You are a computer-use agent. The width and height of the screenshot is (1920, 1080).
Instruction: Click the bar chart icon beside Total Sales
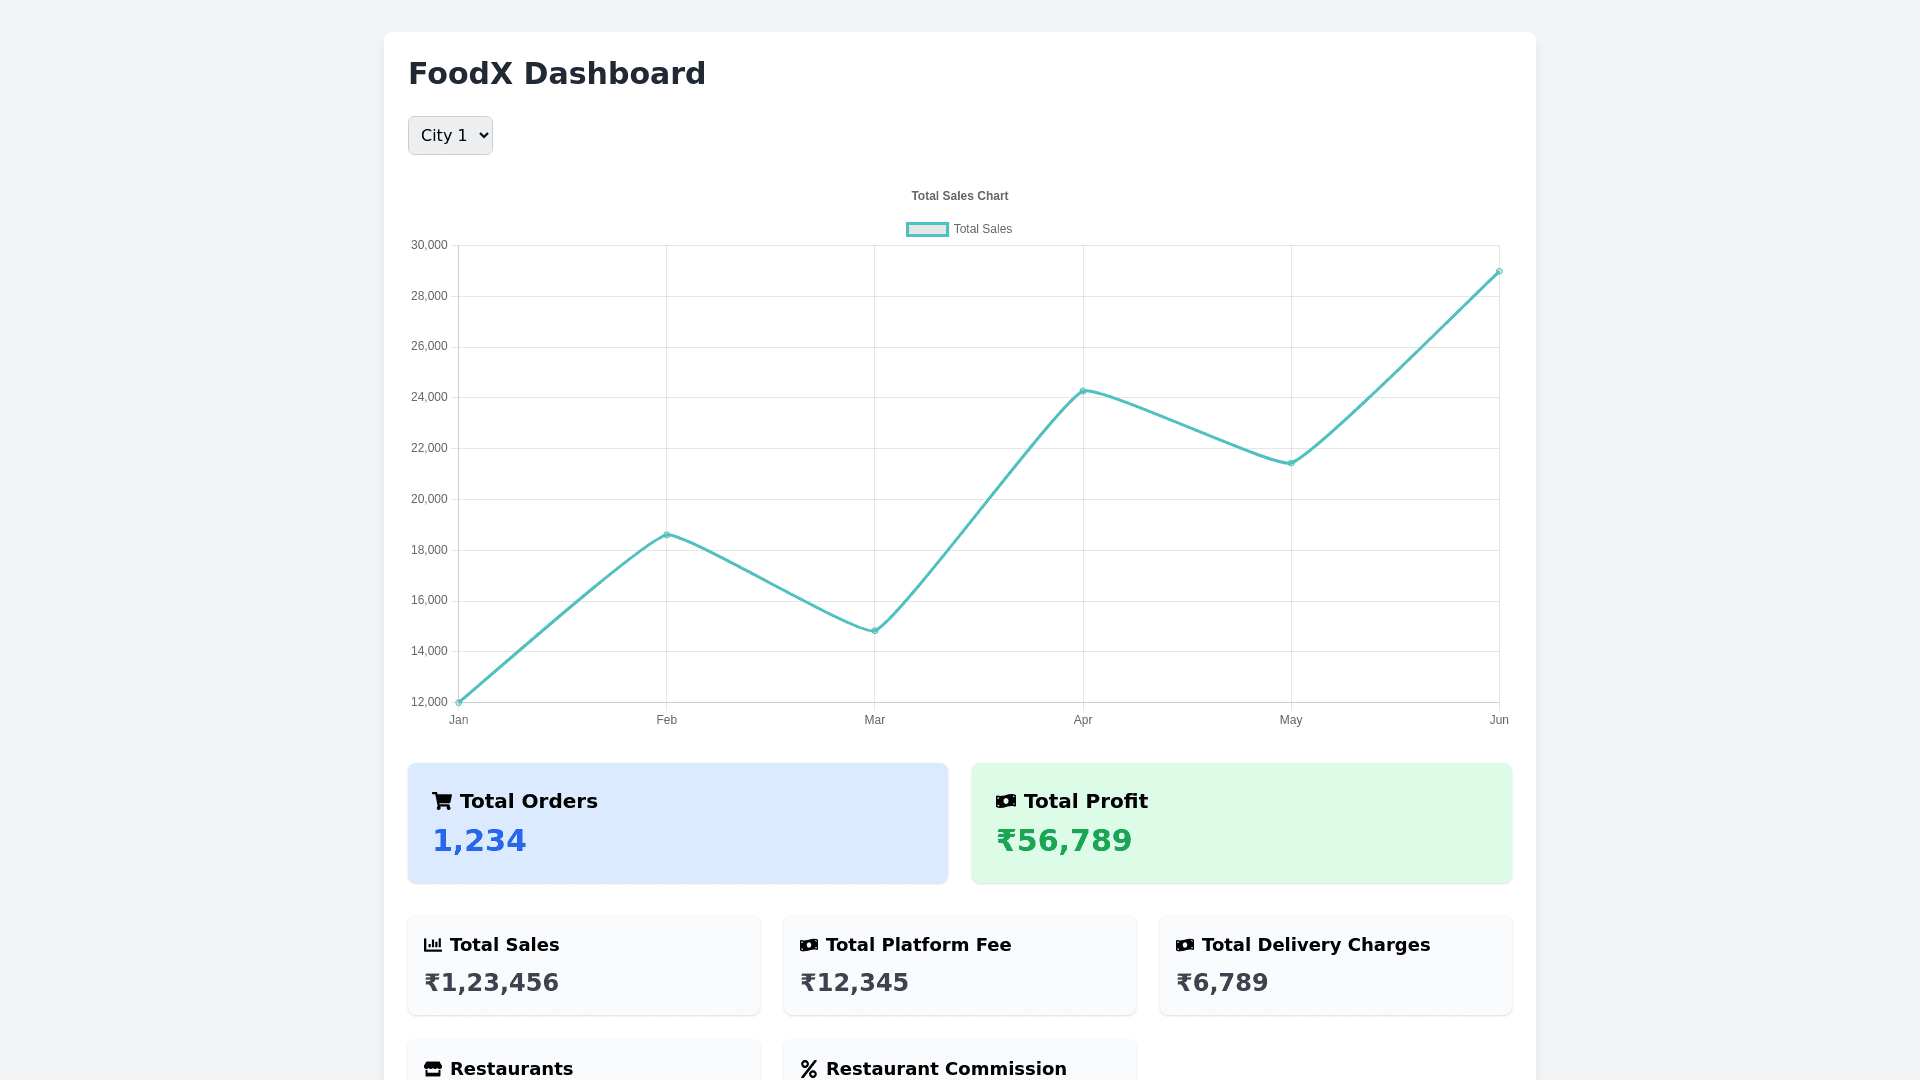click(x=433, y=945)
